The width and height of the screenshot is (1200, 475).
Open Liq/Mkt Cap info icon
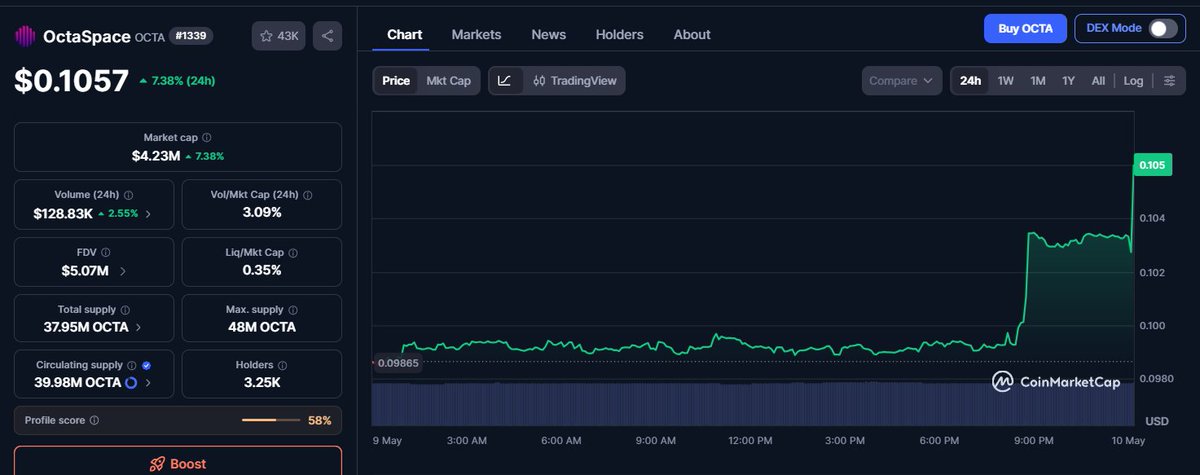click(295, 253)
